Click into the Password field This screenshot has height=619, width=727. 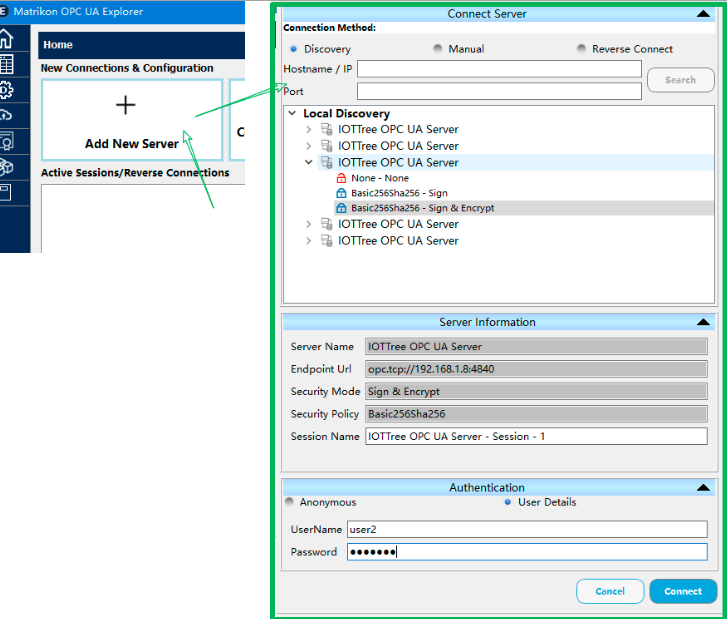[x=527, y=552]
